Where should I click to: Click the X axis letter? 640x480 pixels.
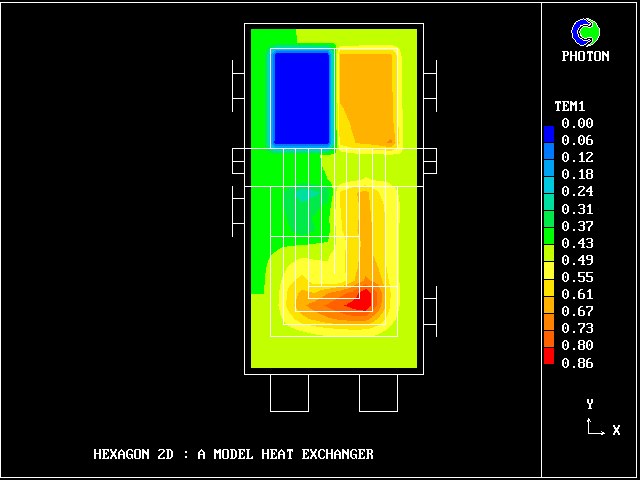[x=616, y=431]
